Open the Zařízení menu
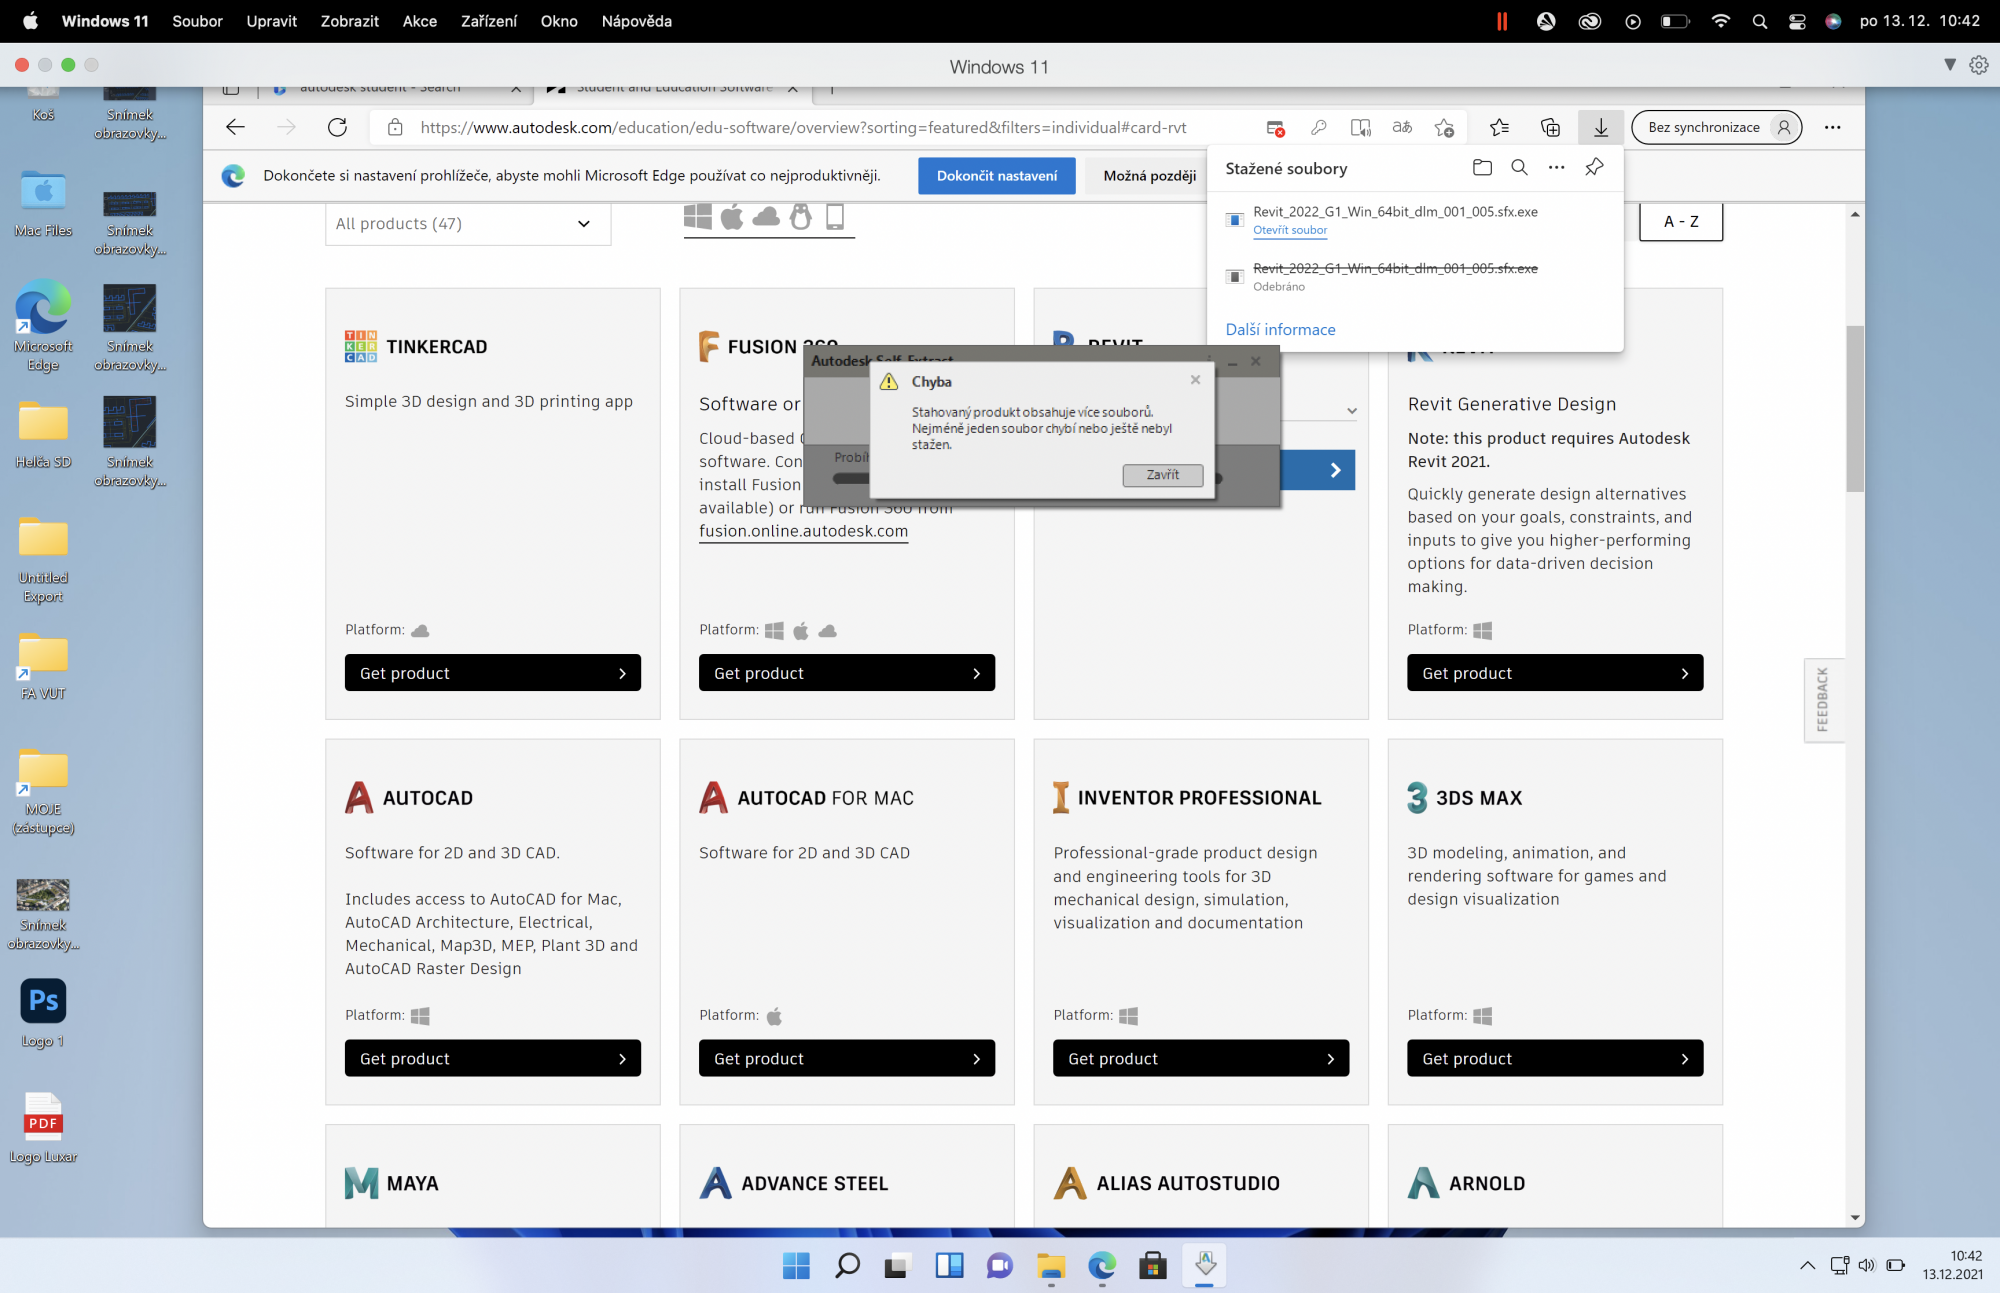This screenshot has width=2000, height=1293. (488, 21)
